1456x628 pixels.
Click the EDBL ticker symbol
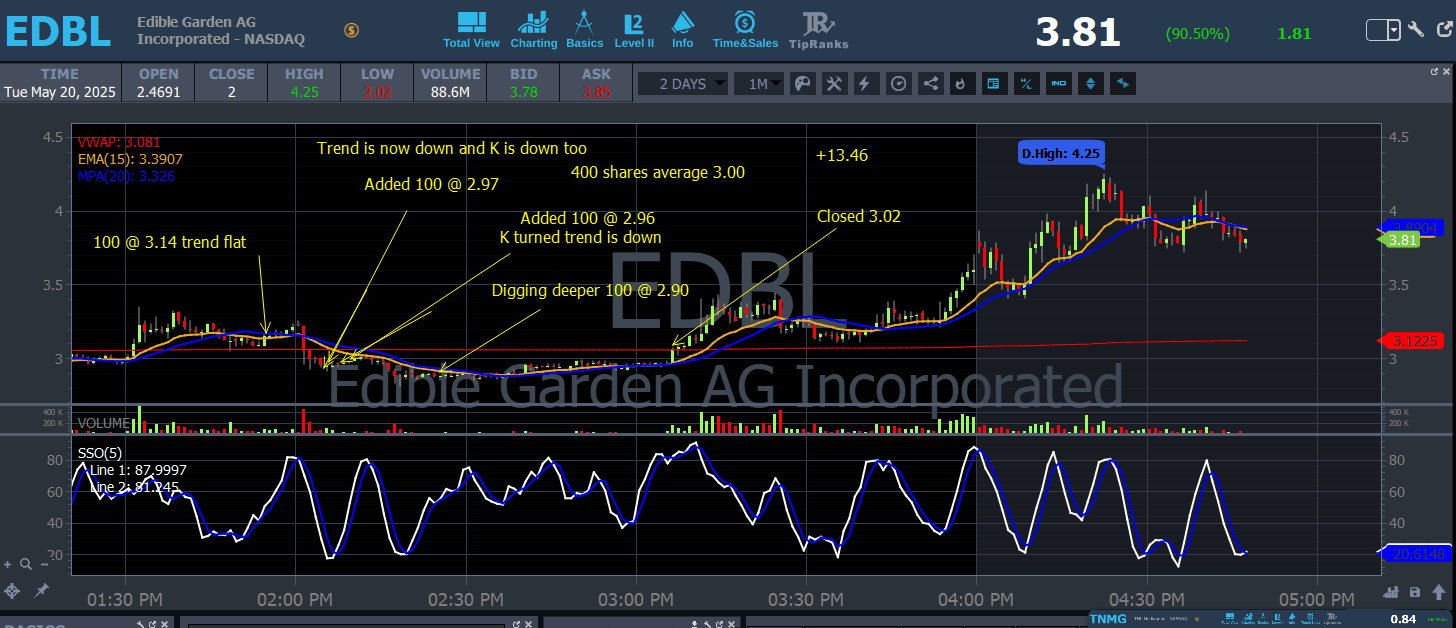click(x=58, y=31)
